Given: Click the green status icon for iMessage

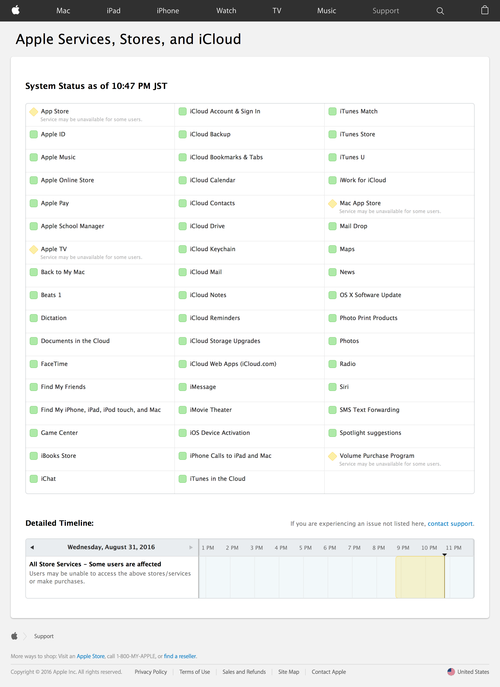Looking at the screenshot, I should click(x=183, y=387).
